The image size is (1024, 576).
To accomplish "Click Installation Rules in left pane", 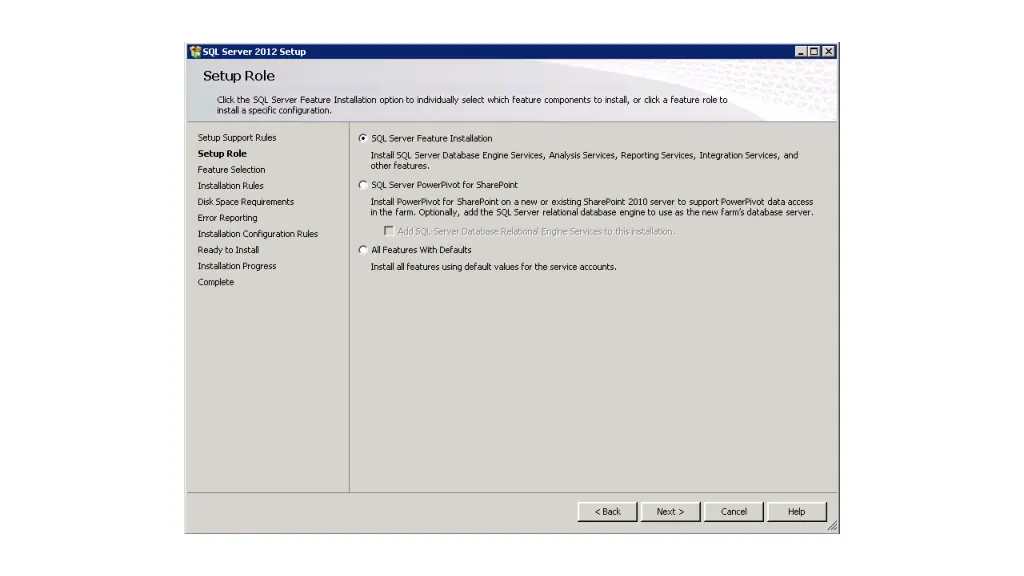I will [231, 186].
